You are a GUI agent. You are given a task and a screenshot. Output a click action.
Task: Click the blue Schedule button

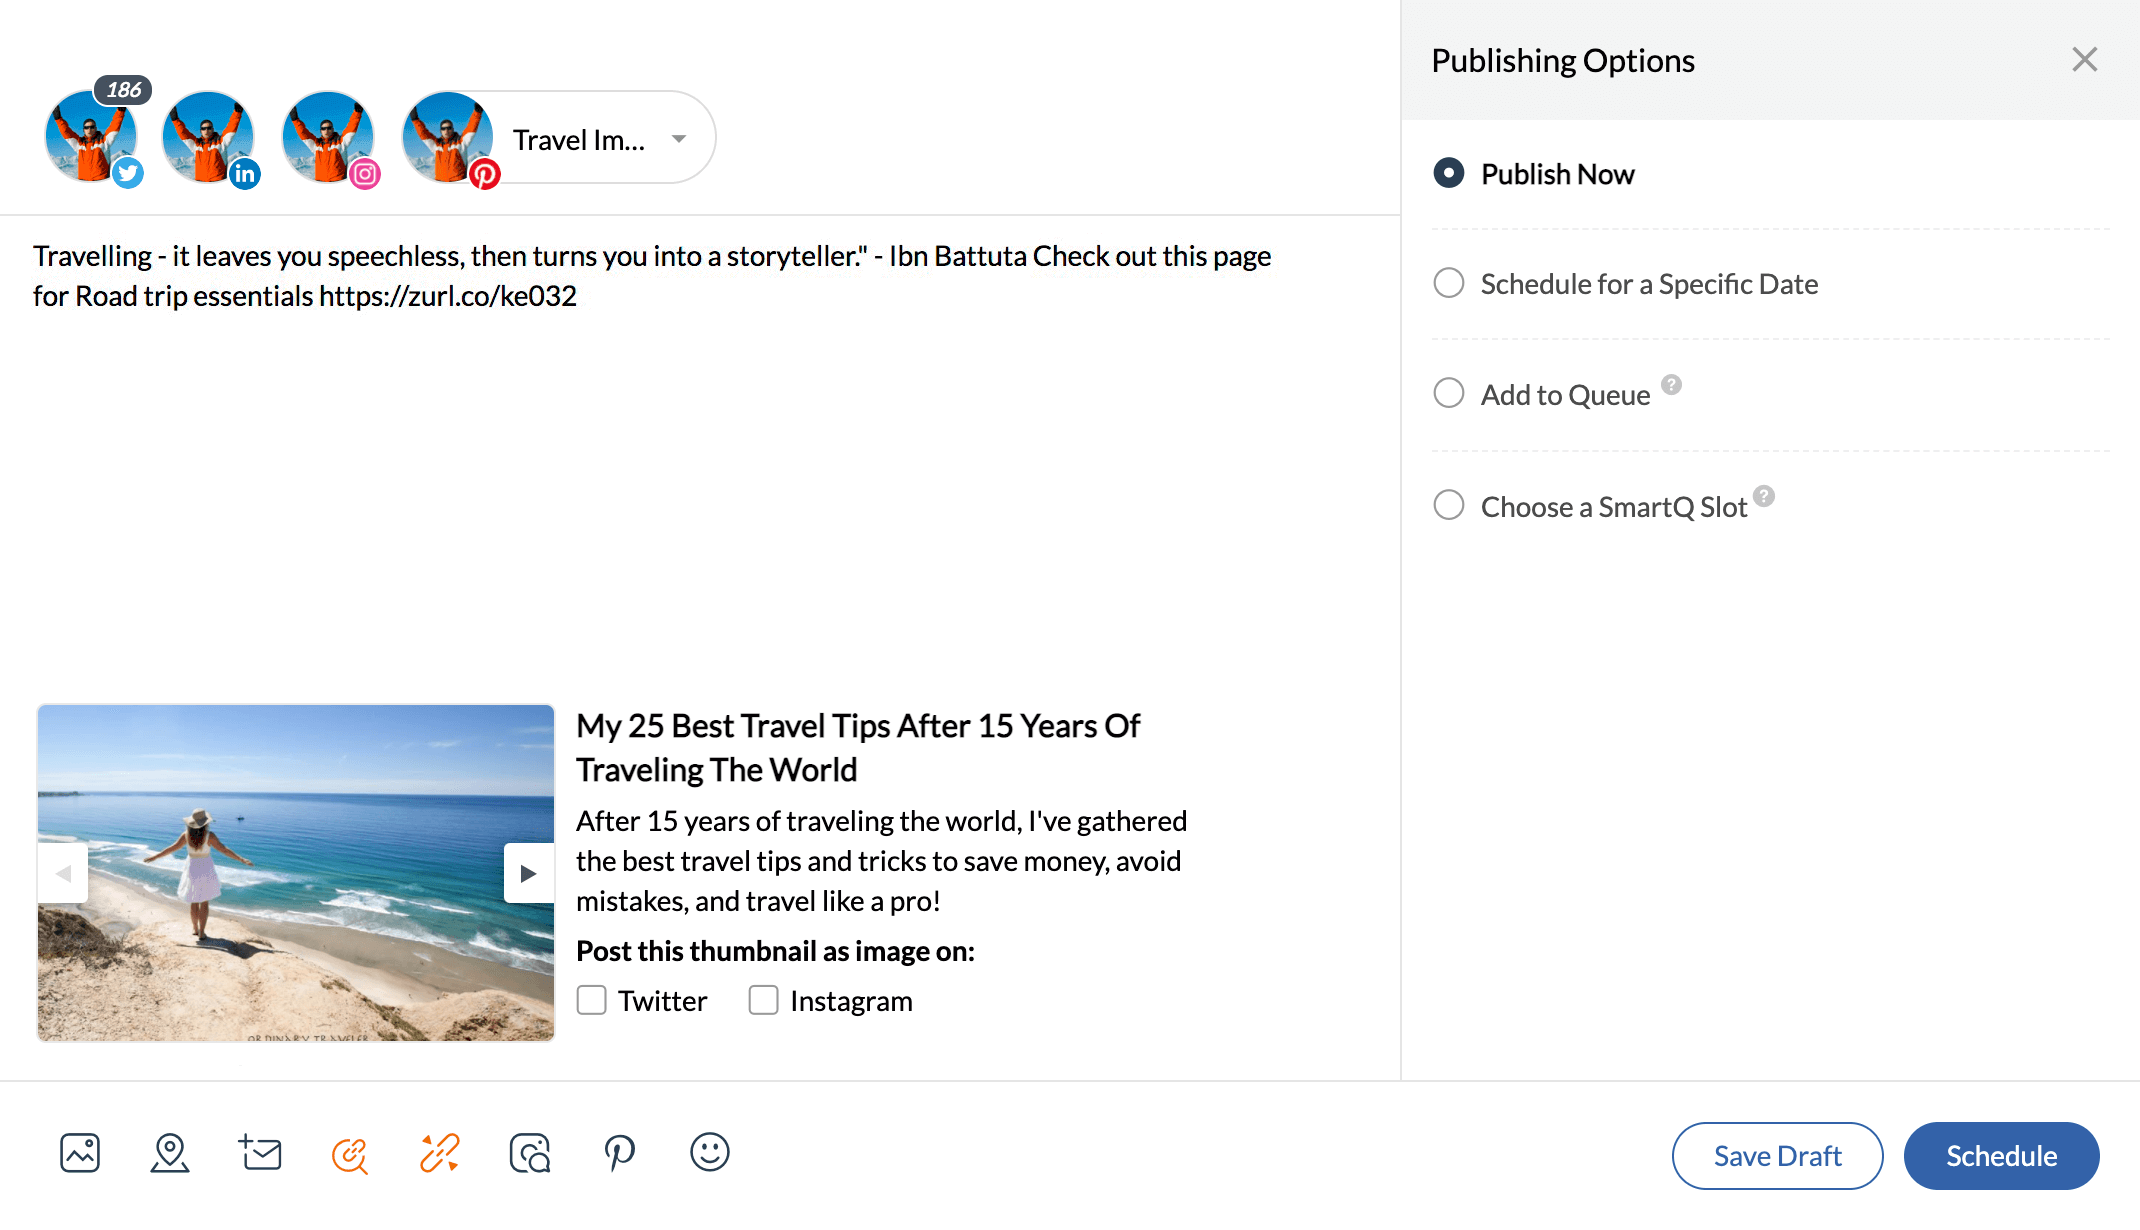2001,1156
